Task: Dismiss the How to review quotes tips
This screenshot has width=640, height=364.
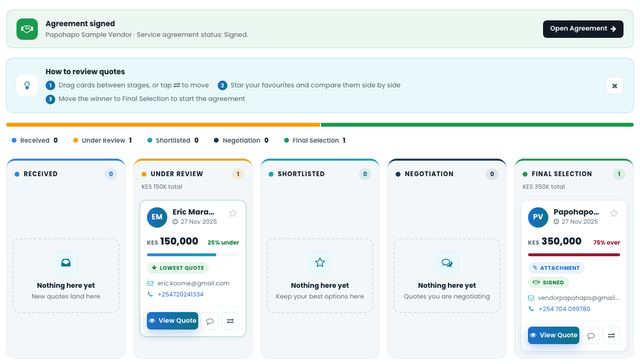Action: [614, 86]
